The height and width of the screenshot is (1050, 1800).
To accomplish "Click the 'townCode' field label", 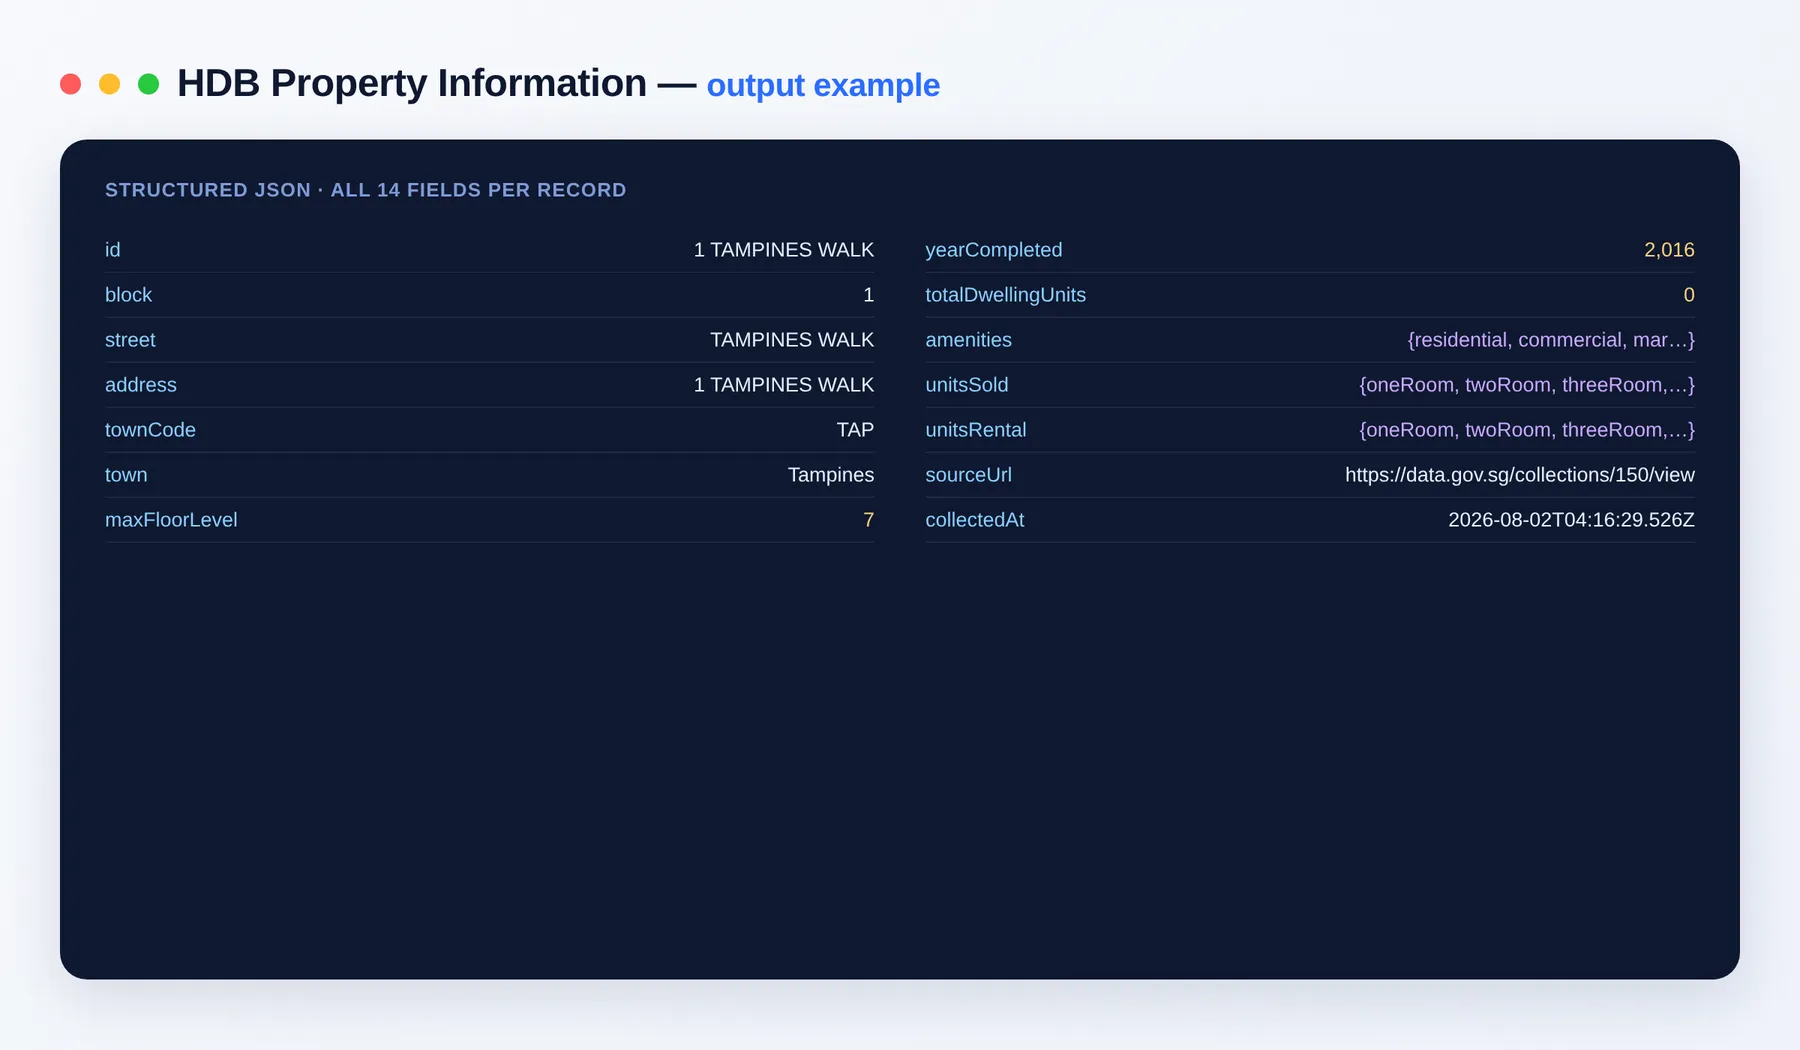I will pos(150,430).
